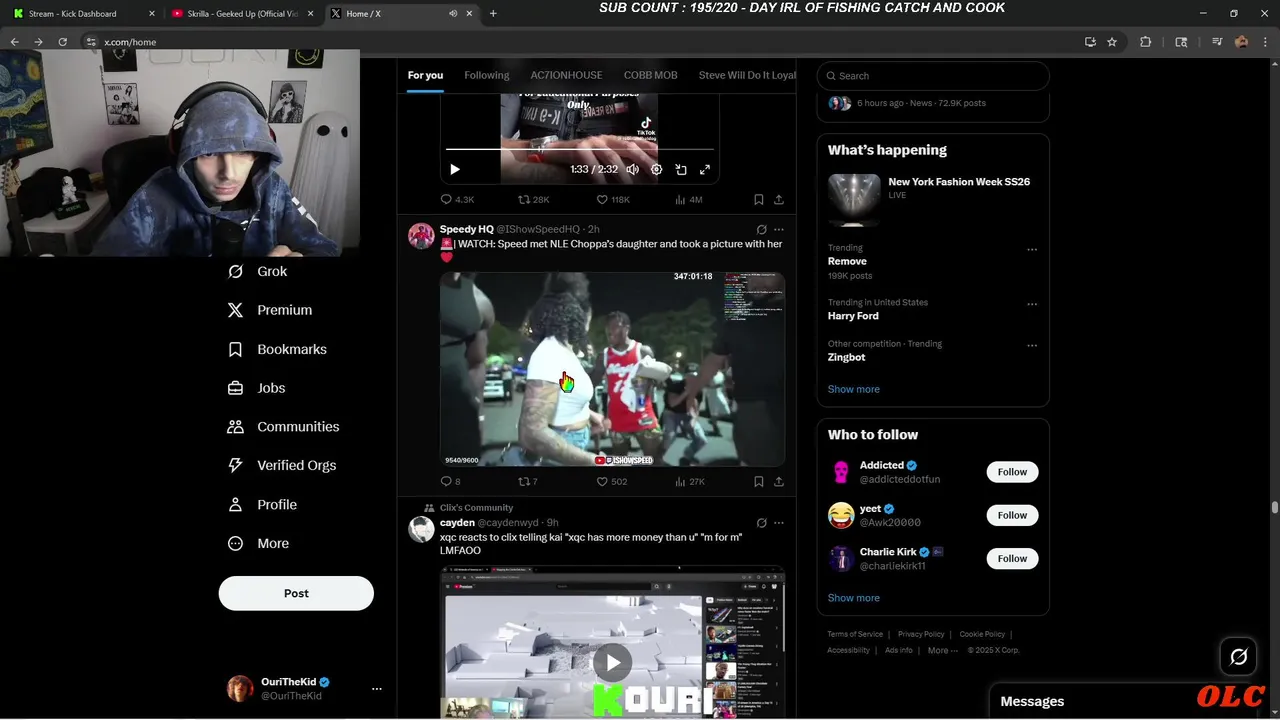The width and height of the screenshot is (1280, 720).
Task: Follow the Addicted account
Action: pos(1012,472)
